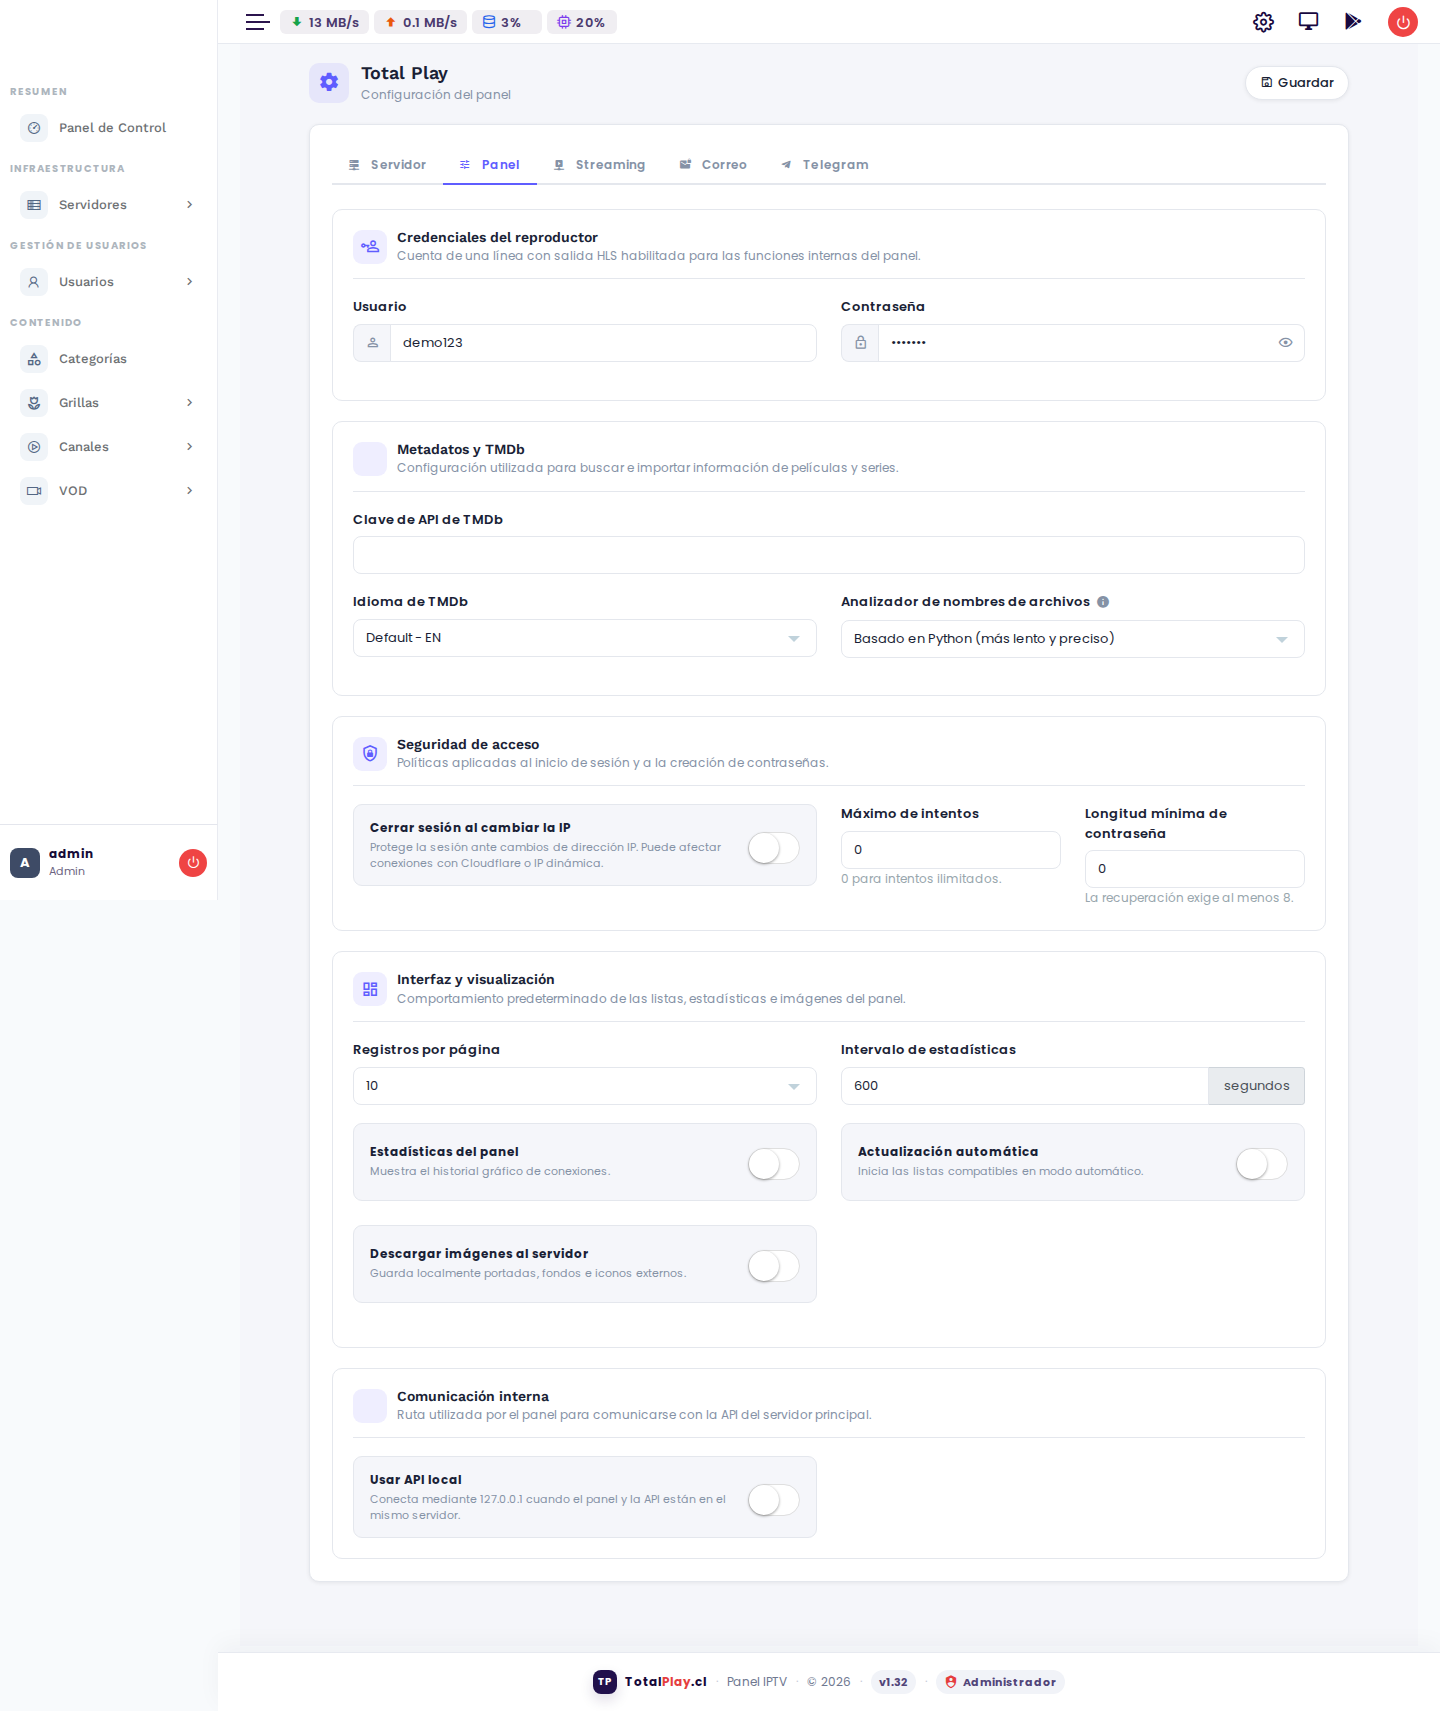Toggle Actualización automática switch
The image size is (1440, 1711).
(1262, 1164)
